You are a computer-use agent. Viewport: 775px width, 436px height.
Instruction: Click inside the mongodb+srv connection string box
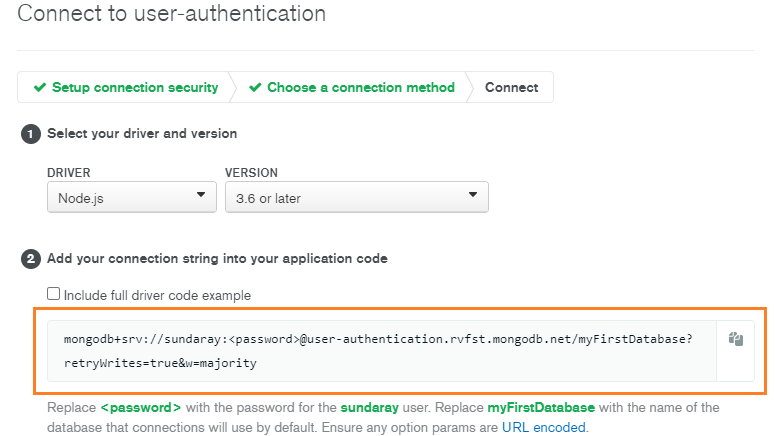coord(380,350)
